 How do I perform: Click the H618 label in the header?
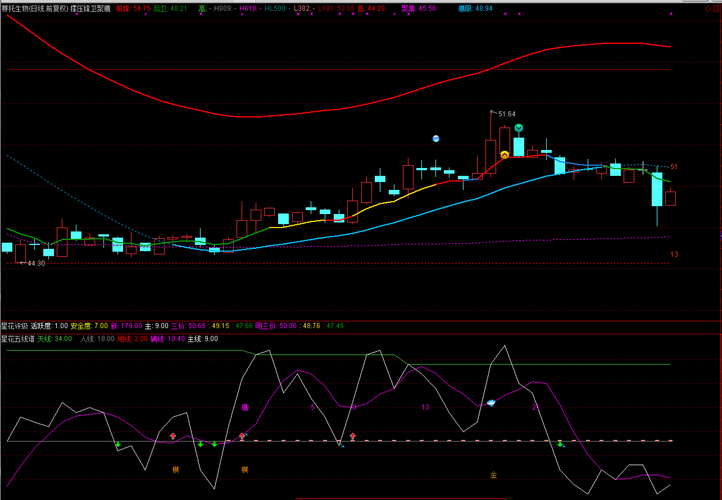pos(249,9)
